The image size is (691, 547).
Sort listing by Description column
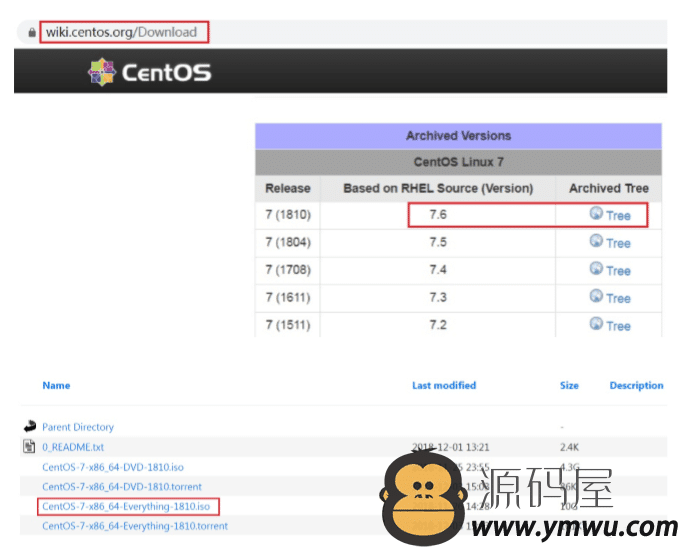(x=636, y=386)
